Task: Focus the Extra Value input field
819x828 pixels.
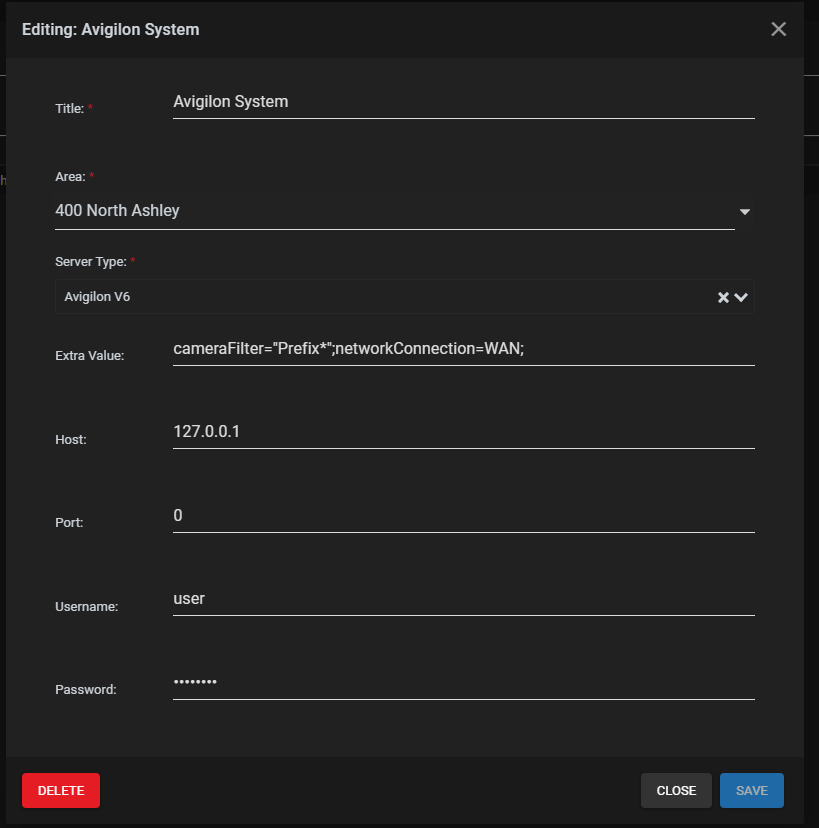Action: (x=464, y=349)
